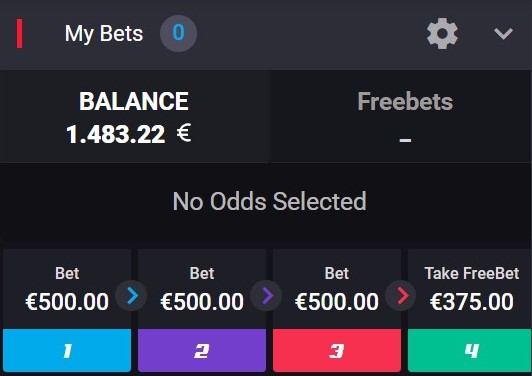The image size is (532, 376).
Task: Switch to the BALANCE tab
Action: 134,117
